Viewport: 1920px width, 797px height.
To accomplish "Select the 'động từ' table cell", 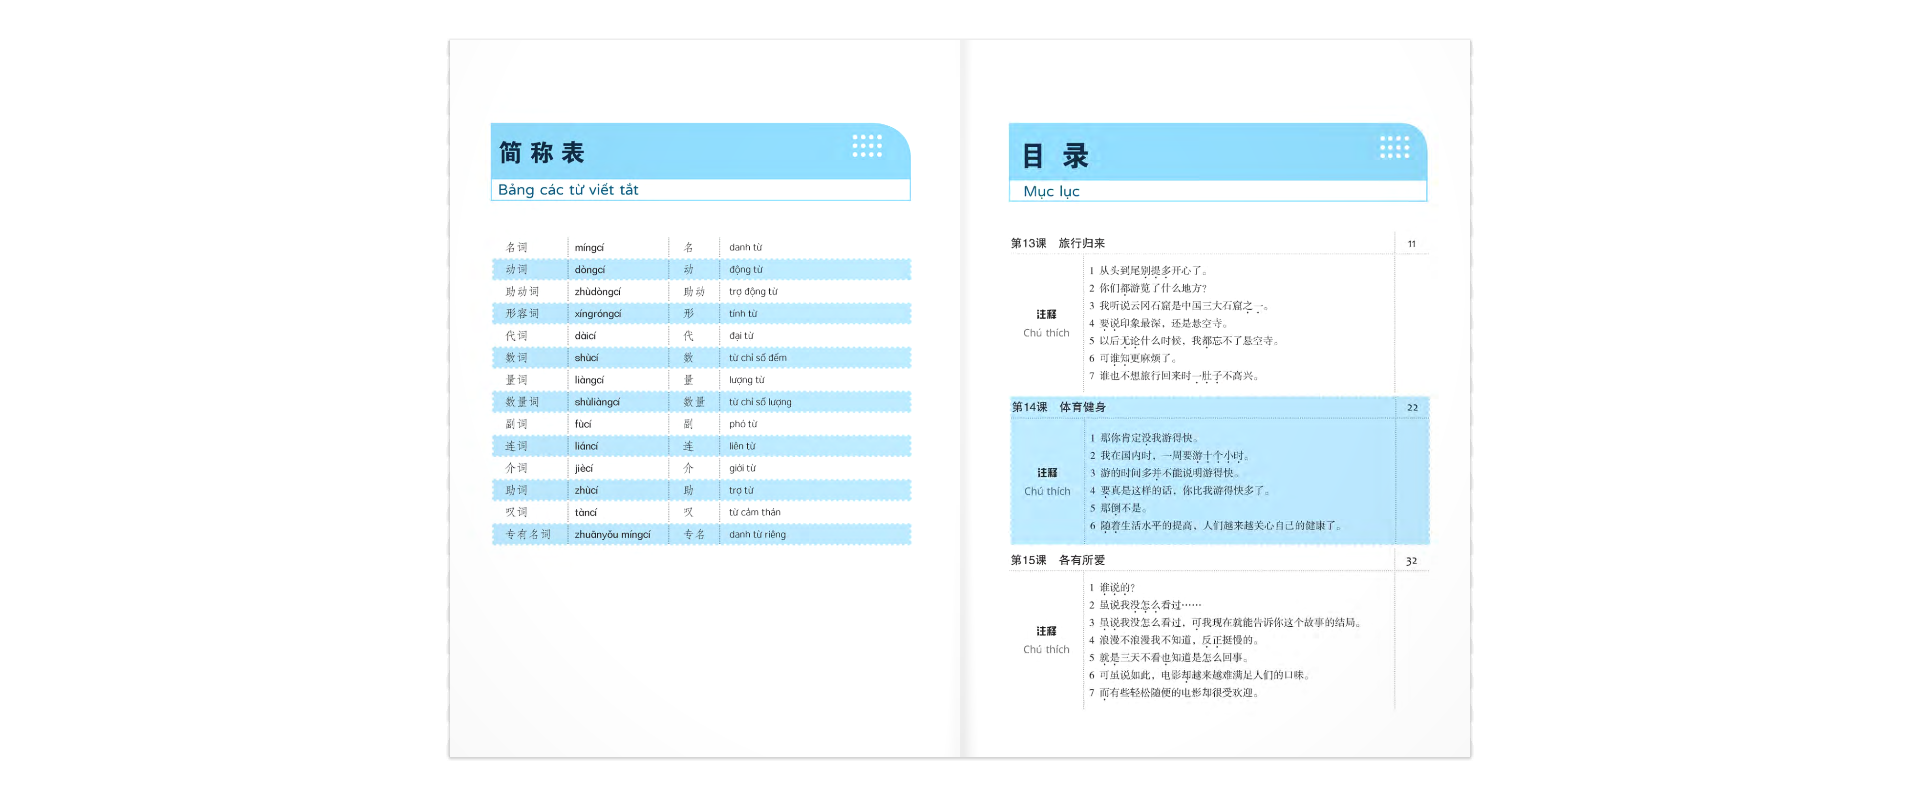I will point(745,270).
